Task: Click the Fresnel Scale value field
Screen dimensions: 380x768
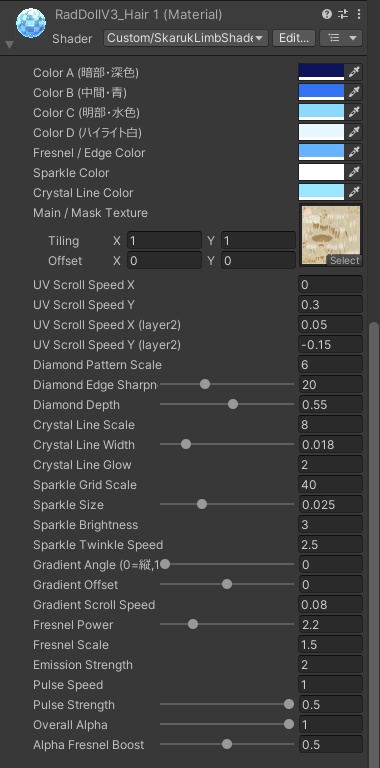Action: [x=331, y=645]
